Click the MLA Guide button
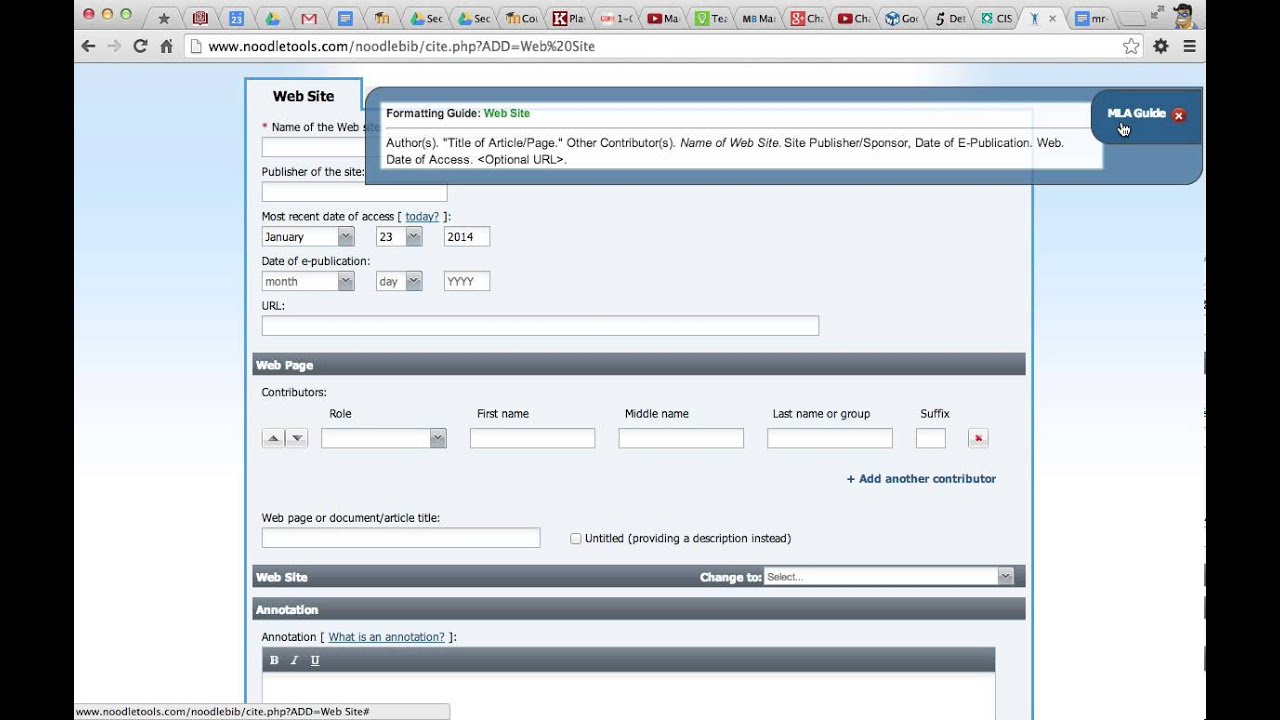1280x720 pixels. coord(1136,113)
